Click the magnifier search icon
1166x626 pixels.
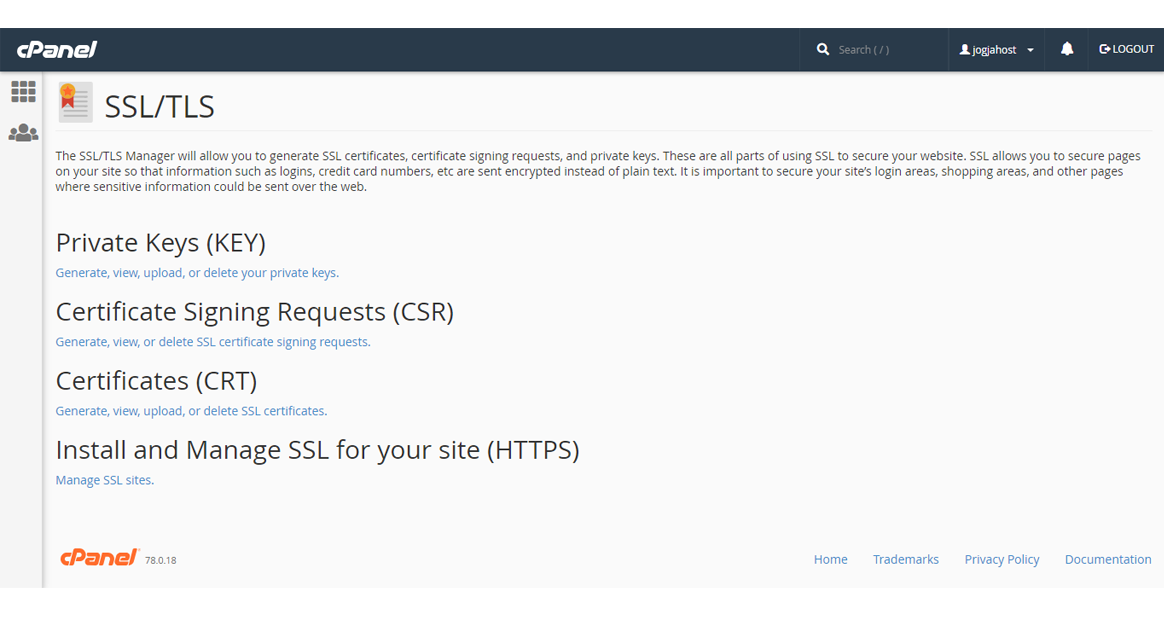822,50
